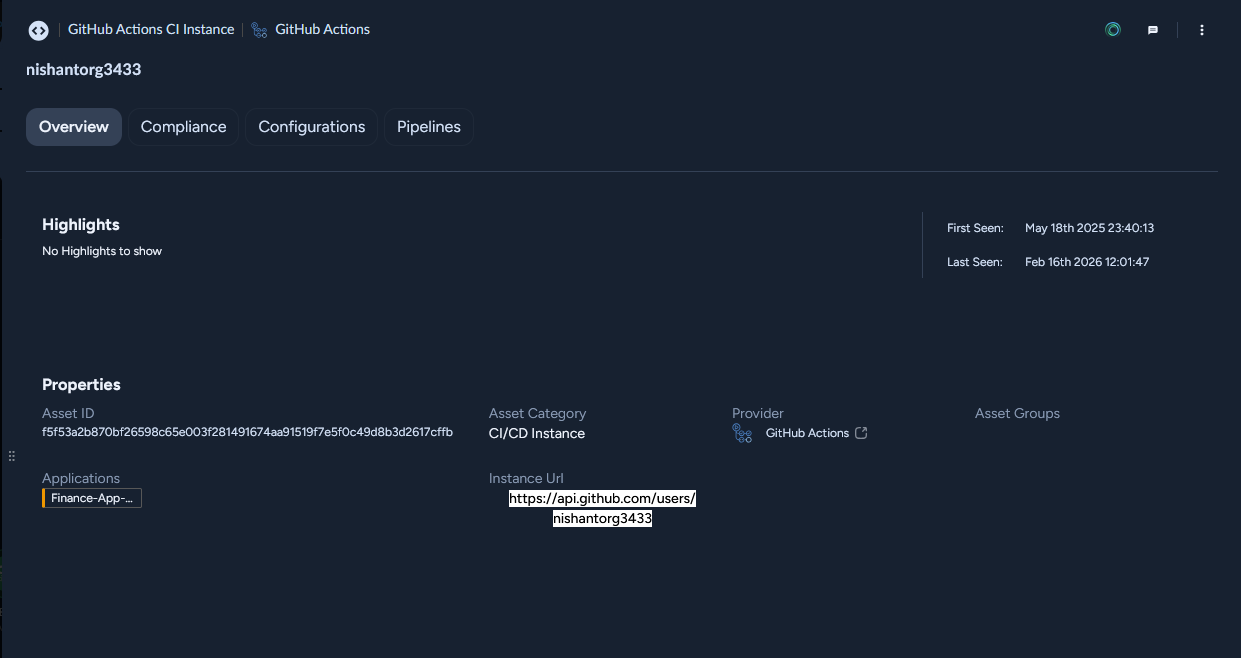Open the comments flag icon
1241x658 pixels.
click(x=1153, y=30)
